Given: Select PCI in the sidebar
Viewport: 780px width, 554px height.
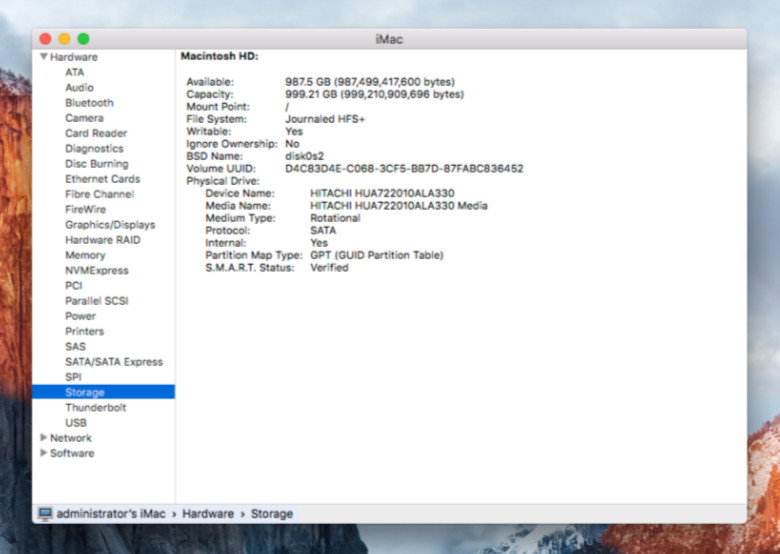Looking at the screenshot, I should pos(74,286).
